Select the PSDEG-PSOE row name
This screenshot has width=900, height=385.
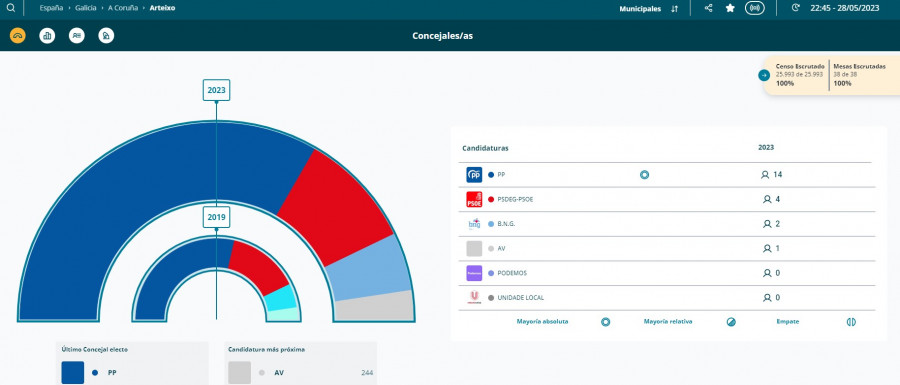(515, 199)
